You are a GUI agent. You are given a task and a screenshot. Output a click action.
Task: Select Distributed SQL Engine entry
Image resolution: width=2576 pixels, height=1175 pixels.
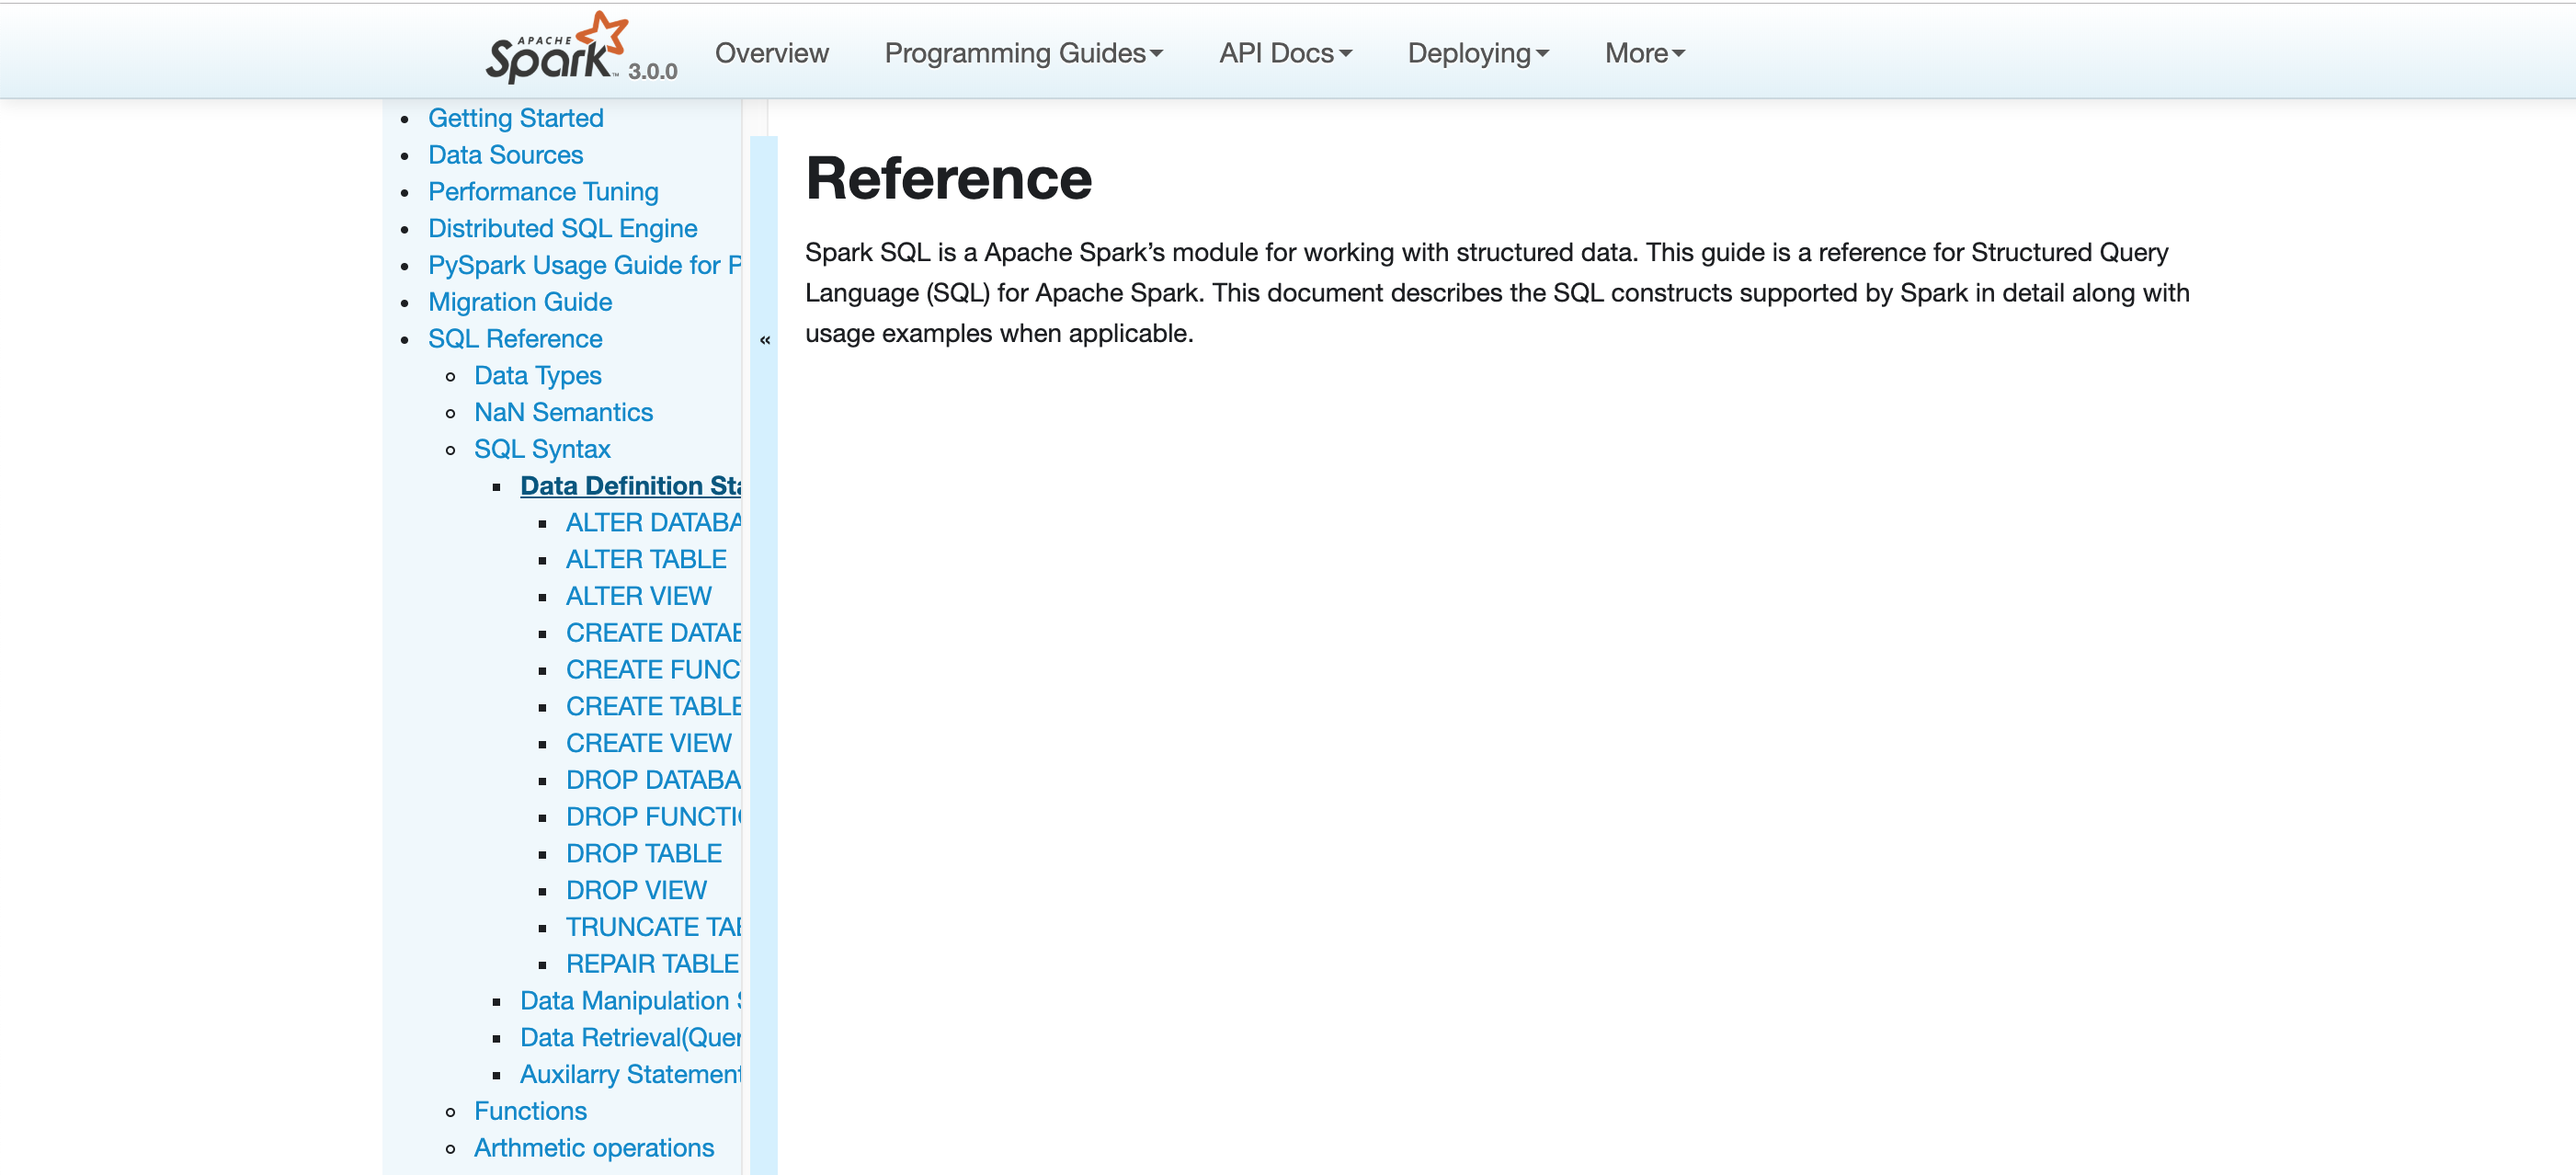coord(562,229)
